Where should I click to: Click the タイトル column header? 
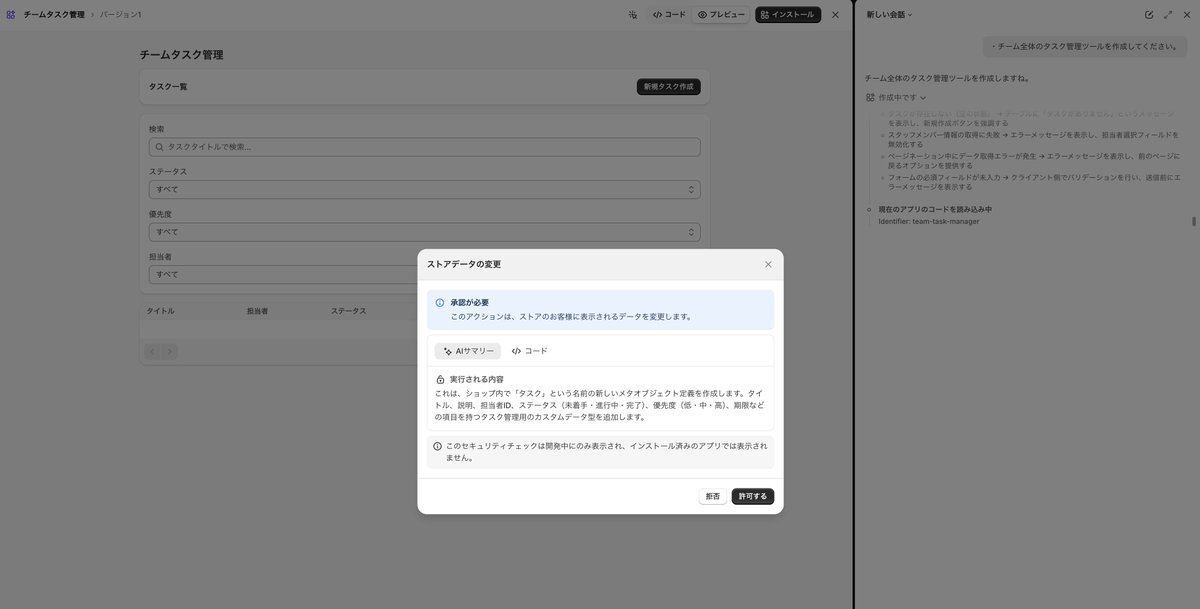point(160,311)
